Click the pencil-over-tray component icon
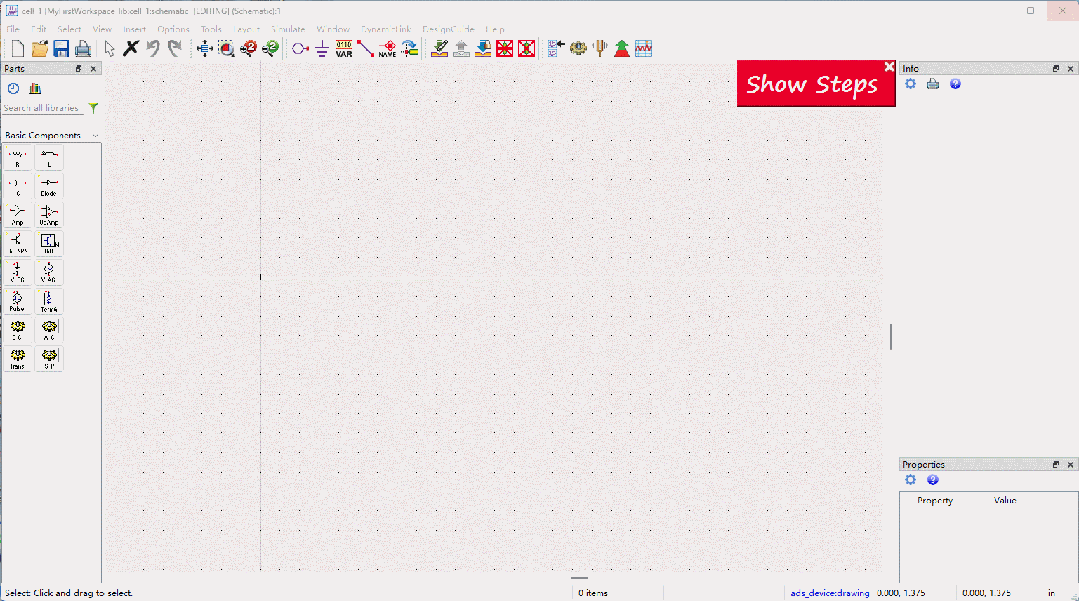1079x601 pixels. [440, 48]
